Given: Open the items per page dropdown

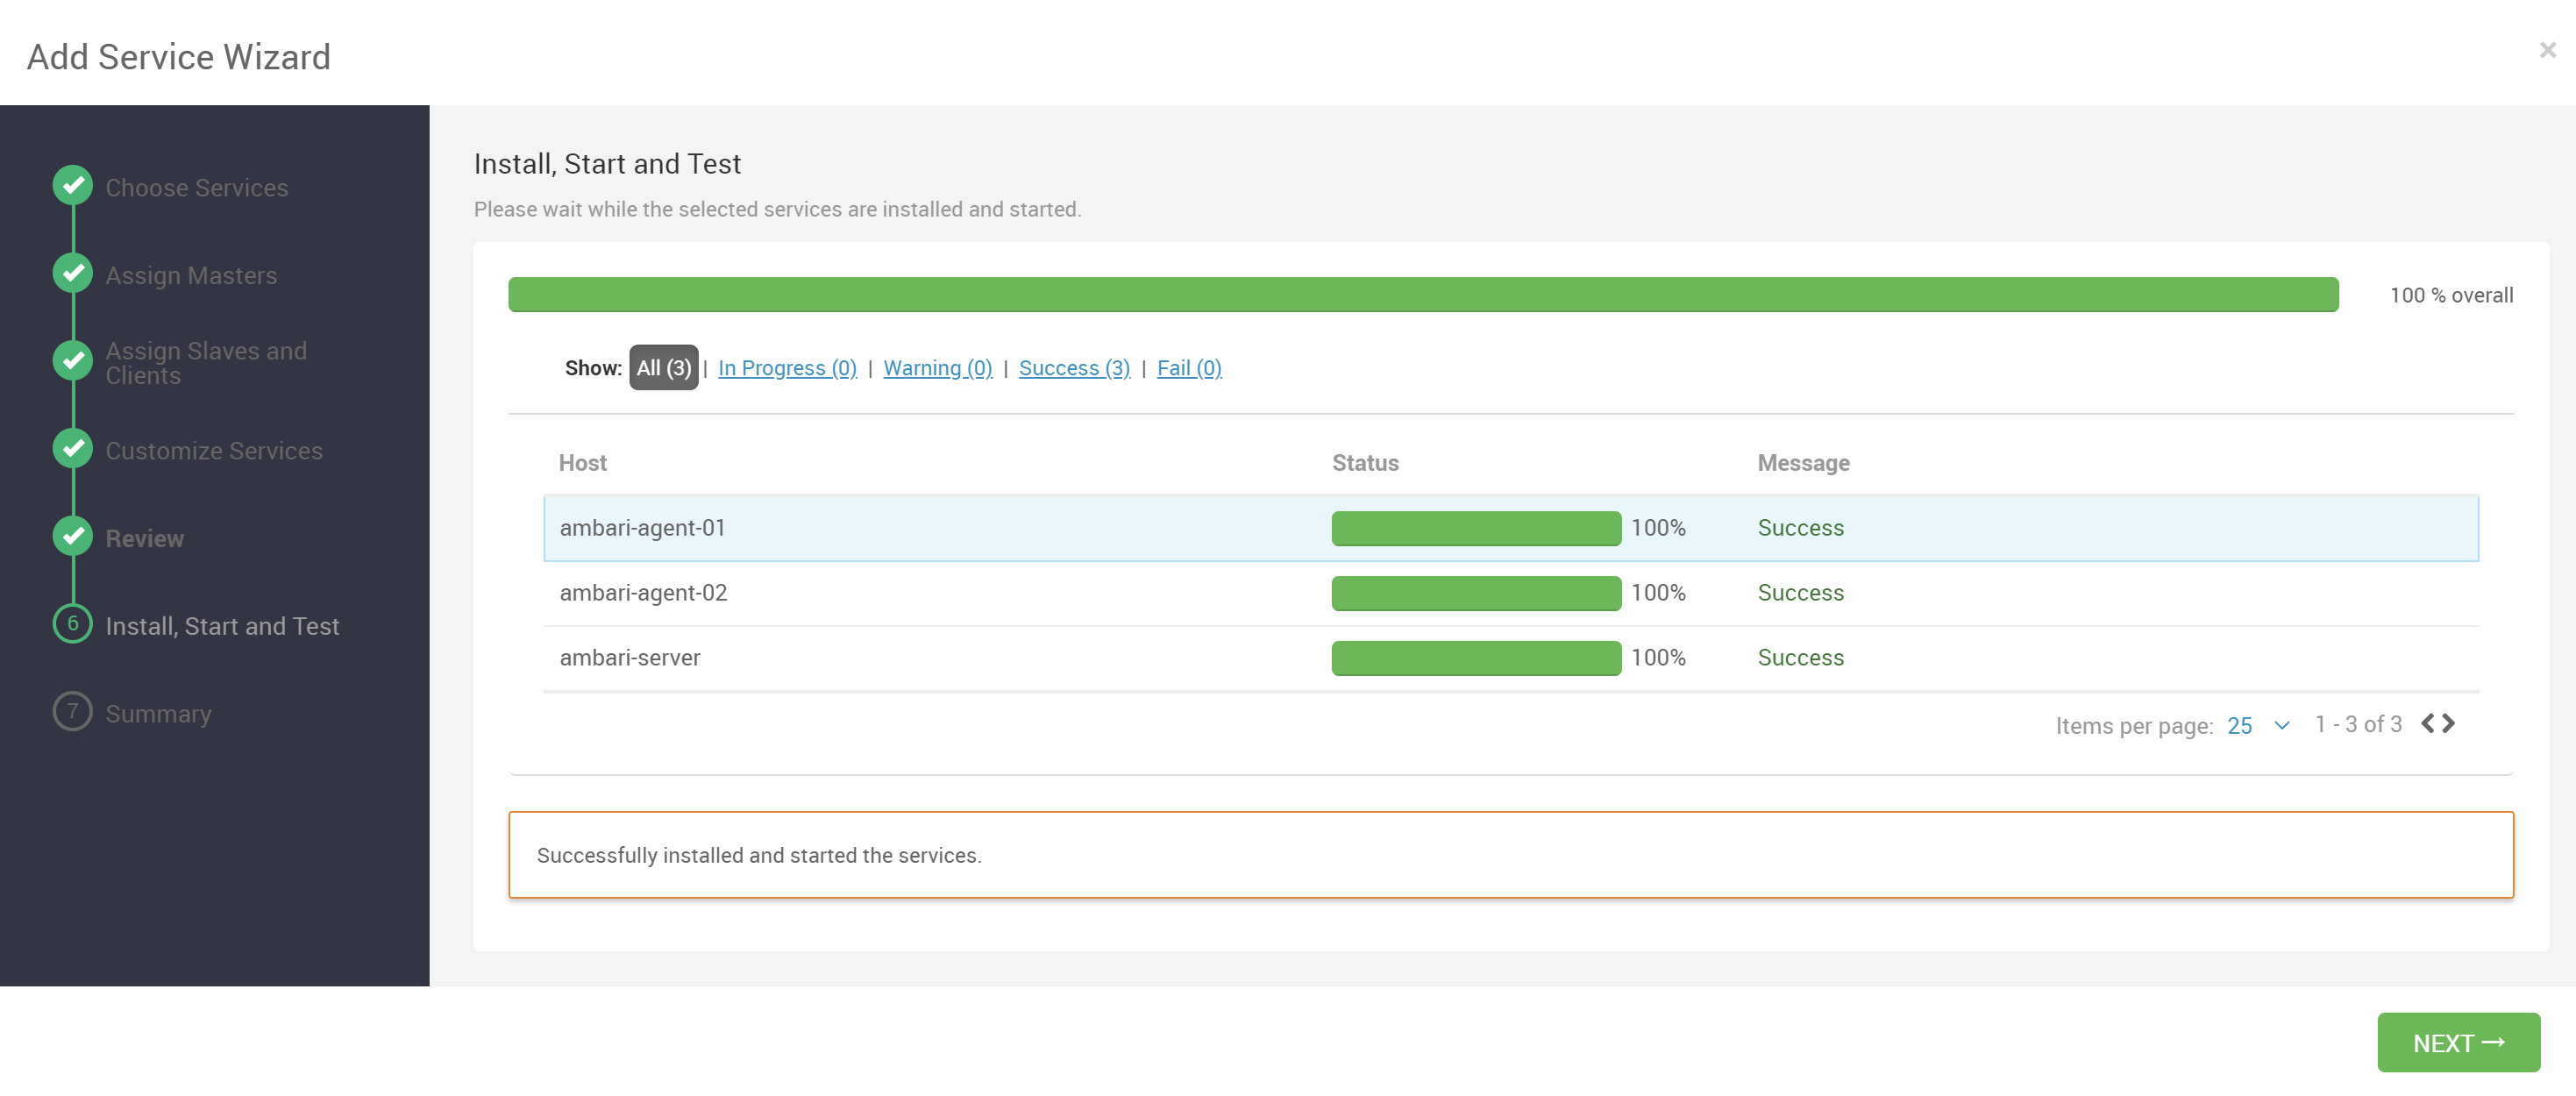Looking at the screenshot, I should (x=2259, y=726).
